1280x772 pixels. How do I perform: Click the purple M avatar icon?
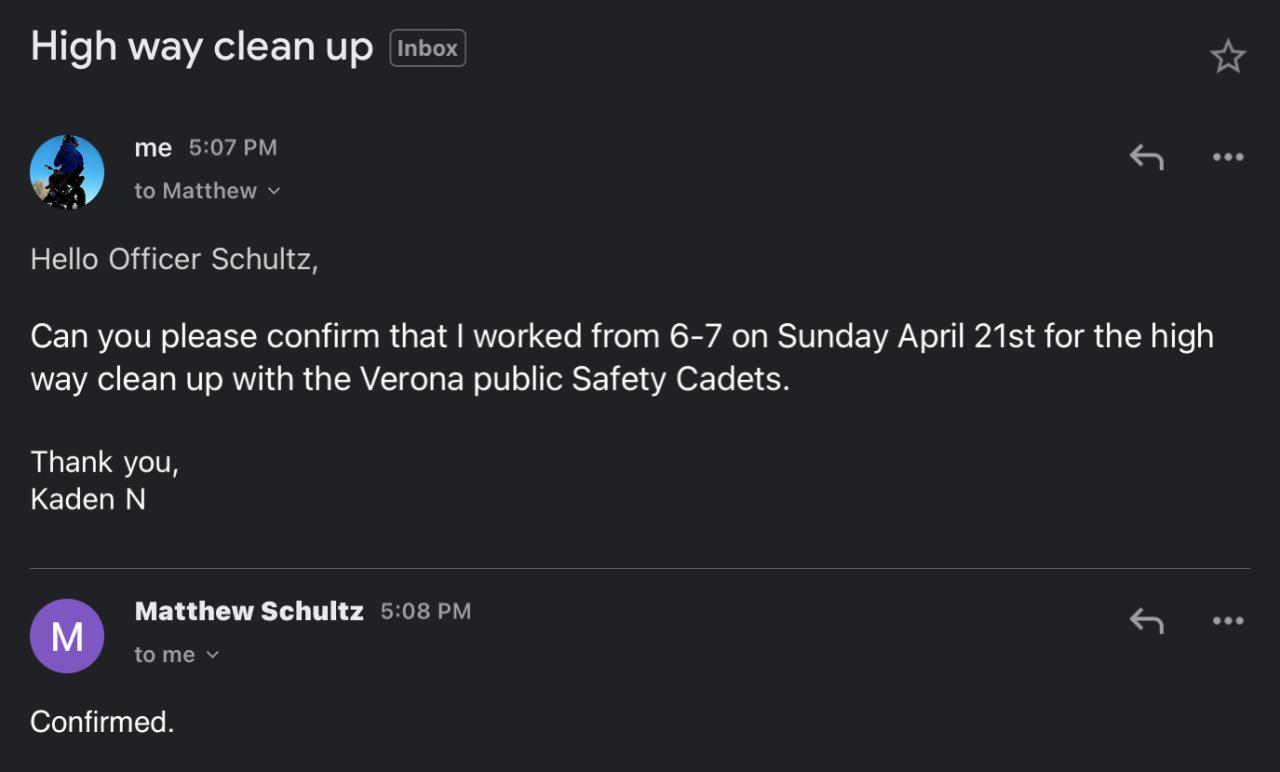coord(67,636)
